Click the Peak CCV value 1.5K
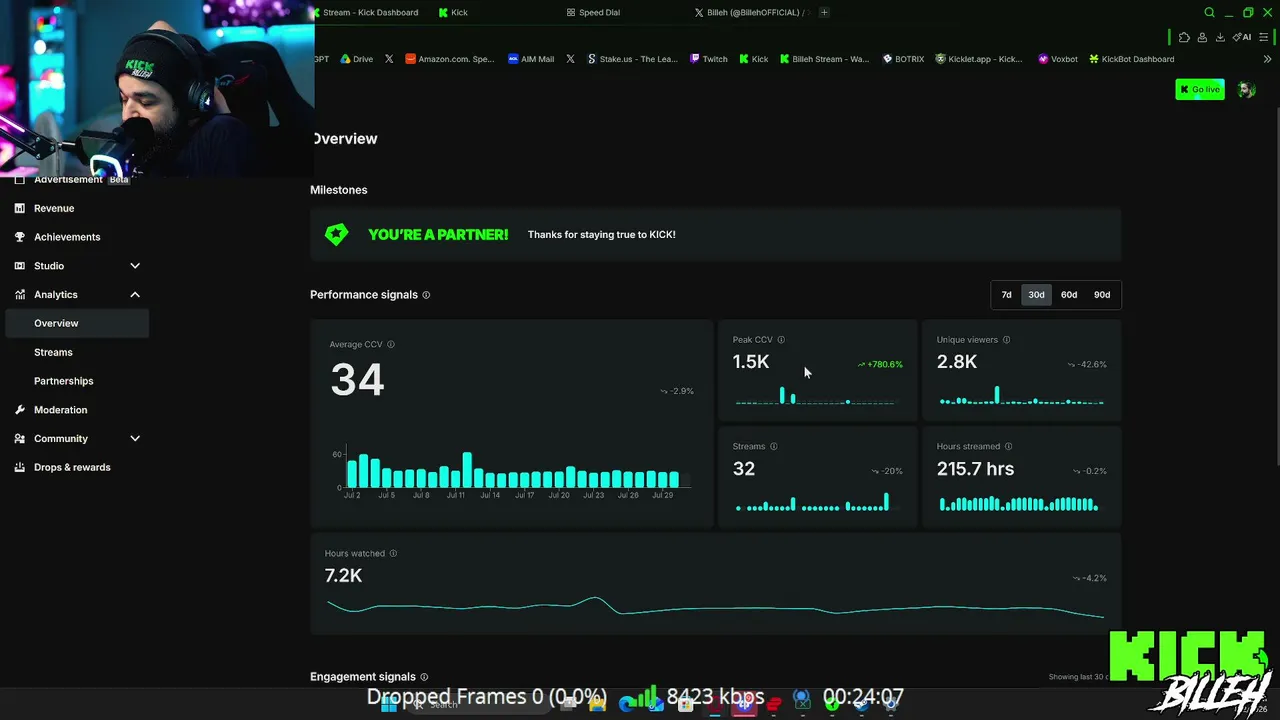Screen dimensions: 1280x720 coord(751,362)
